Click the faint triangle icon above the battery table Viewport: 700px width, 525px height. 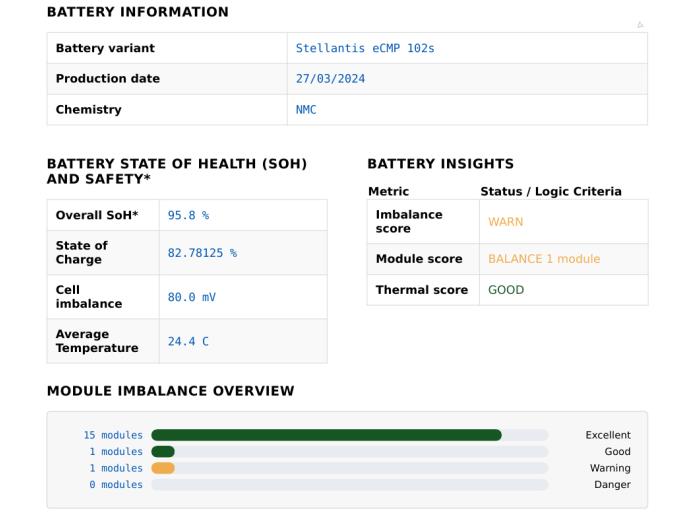(640, 25)
